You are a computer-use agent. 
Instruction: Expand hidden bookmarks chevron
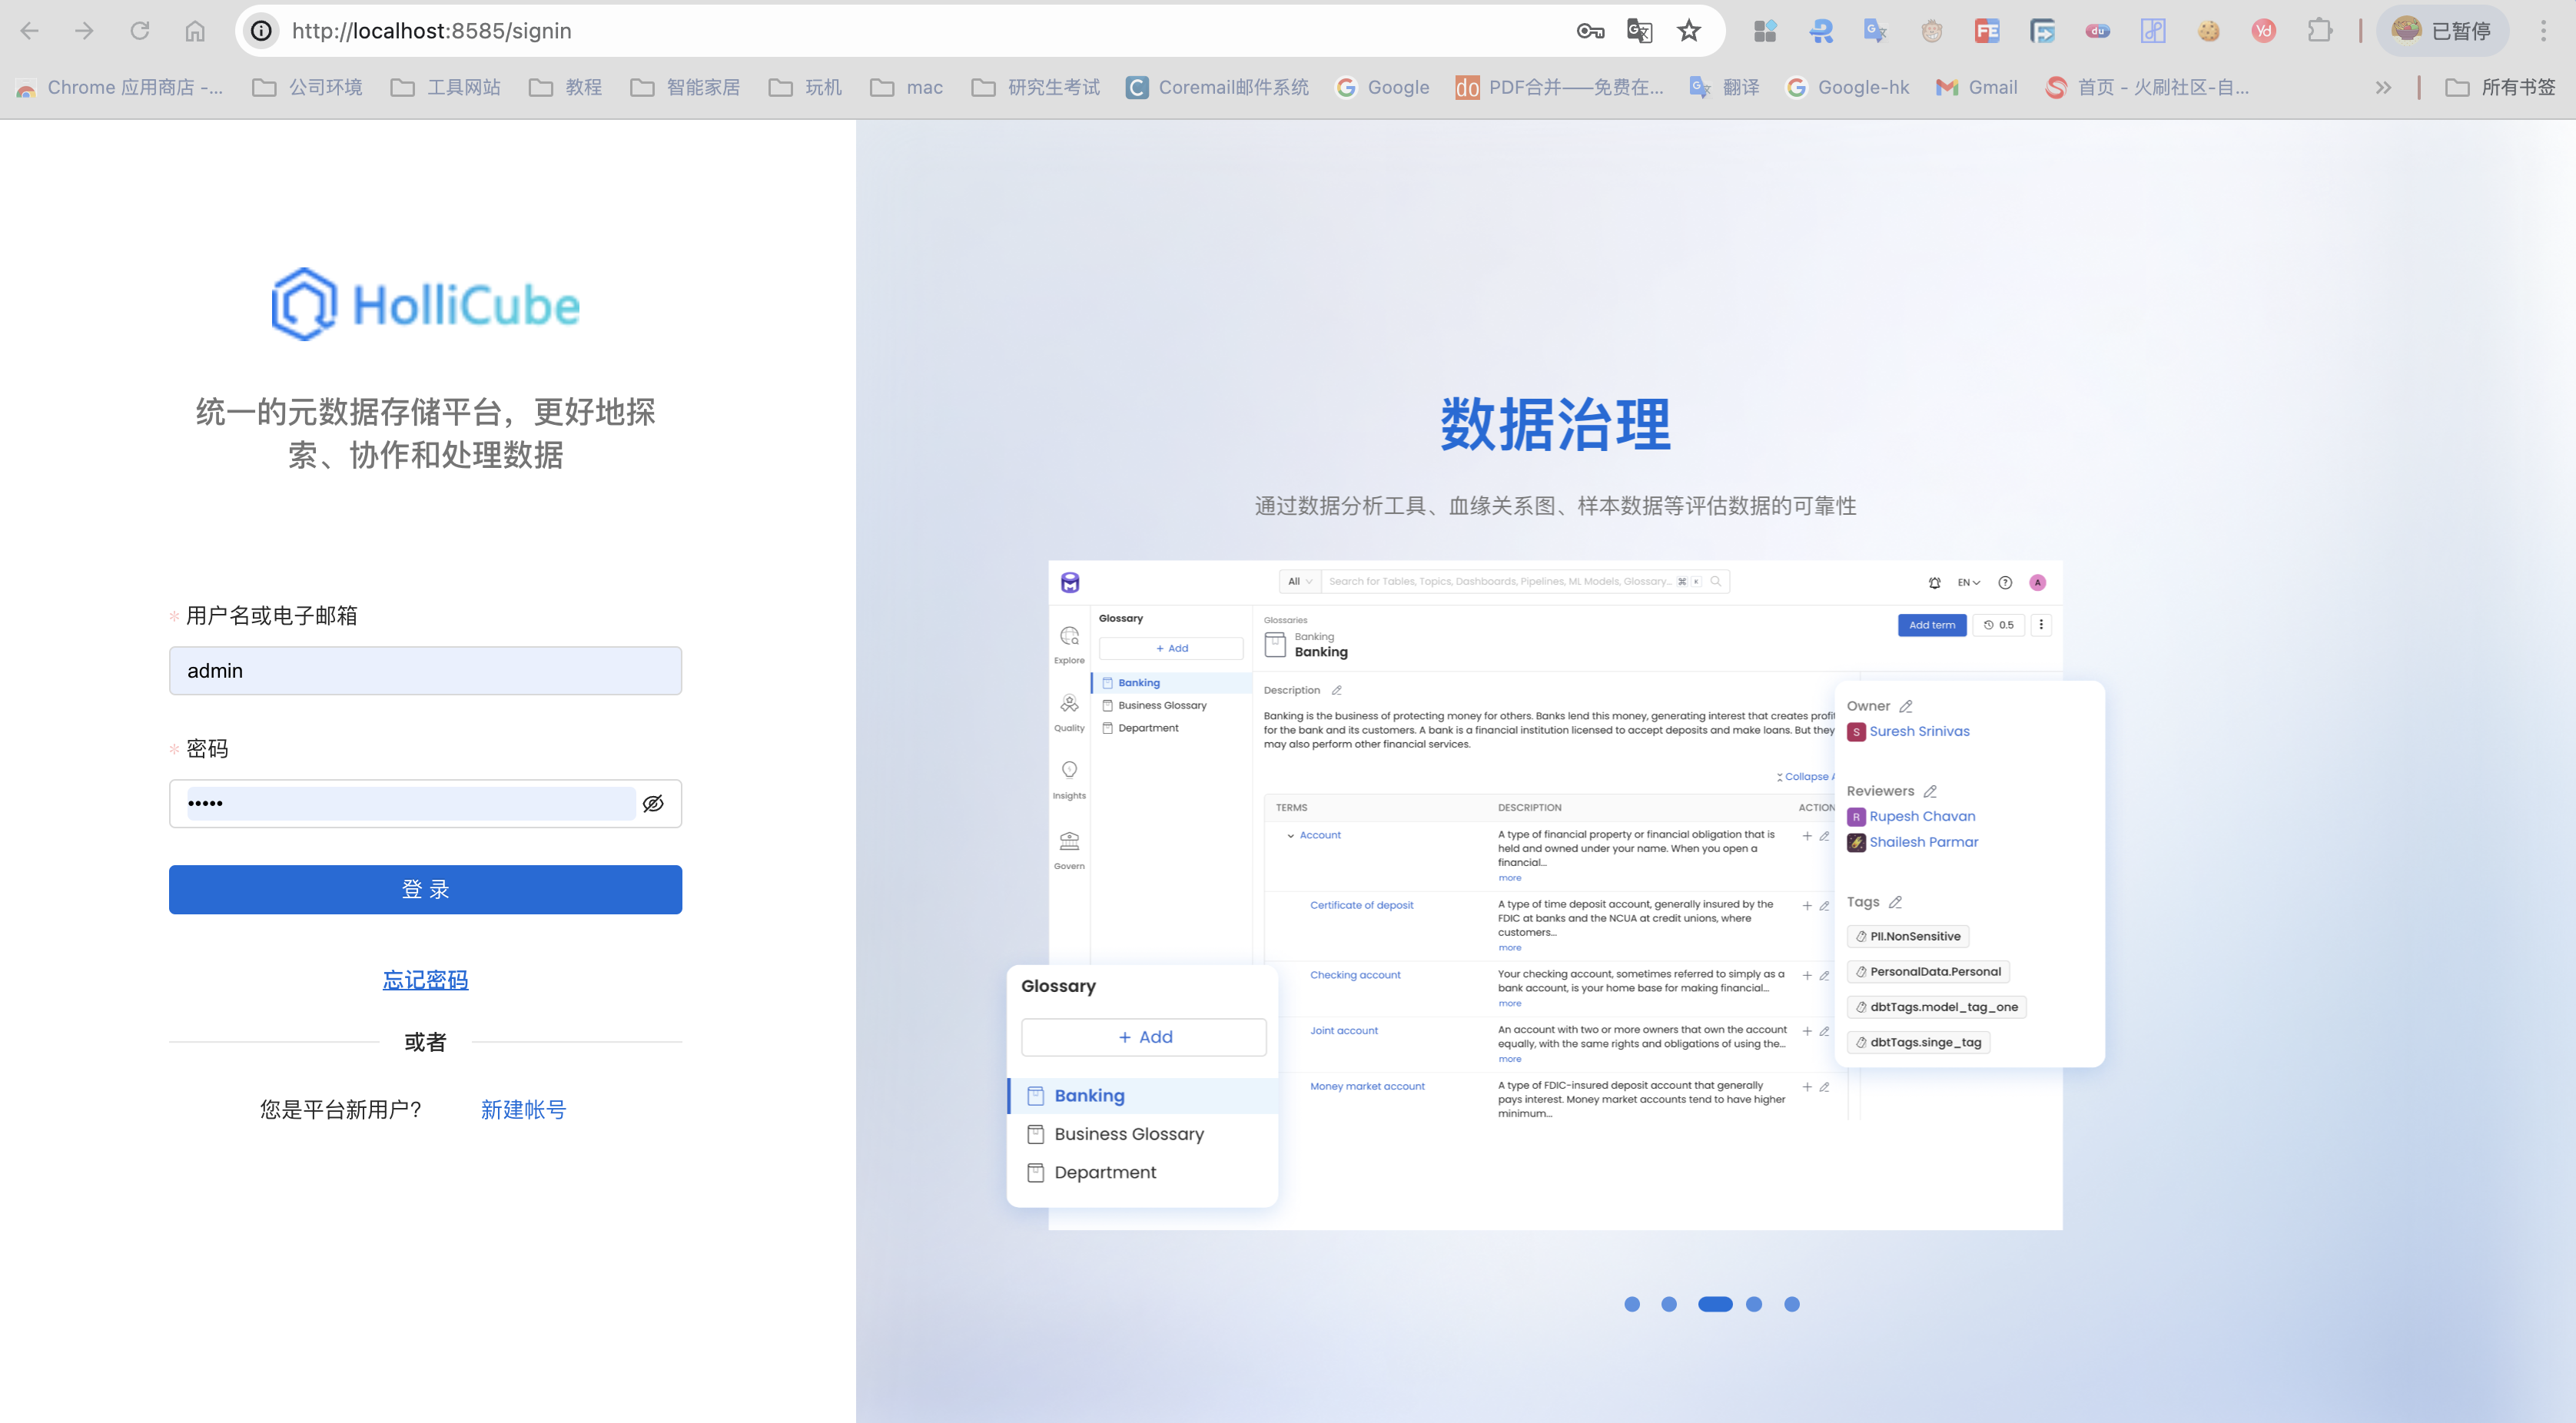tap(2384, 87)
